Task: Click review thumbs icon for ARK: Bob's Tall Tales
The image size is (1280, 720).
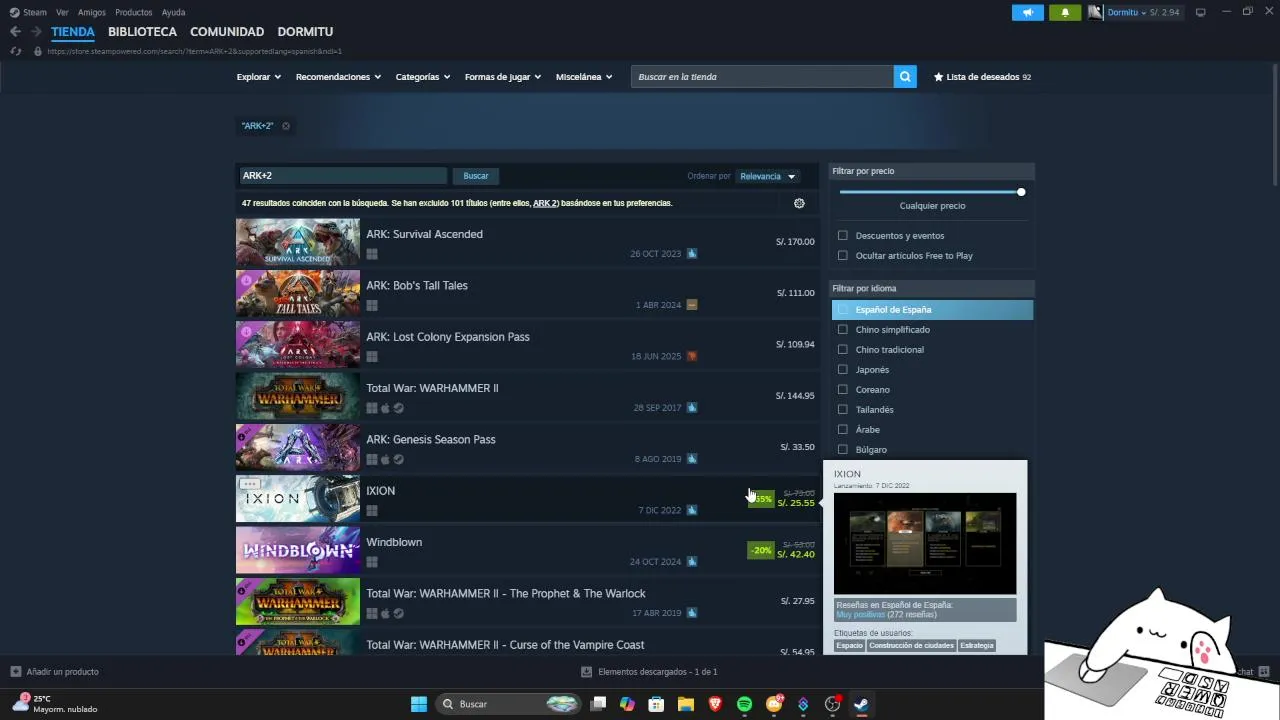Action: 692,305
